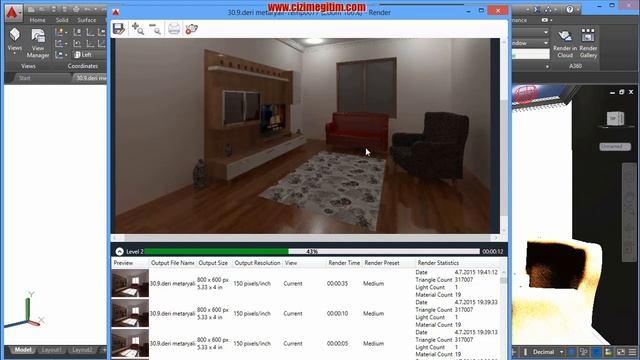Viewport: 640px width, 360px height.
Task: Sort by the Render Time column header
Action: coord(344,263)
